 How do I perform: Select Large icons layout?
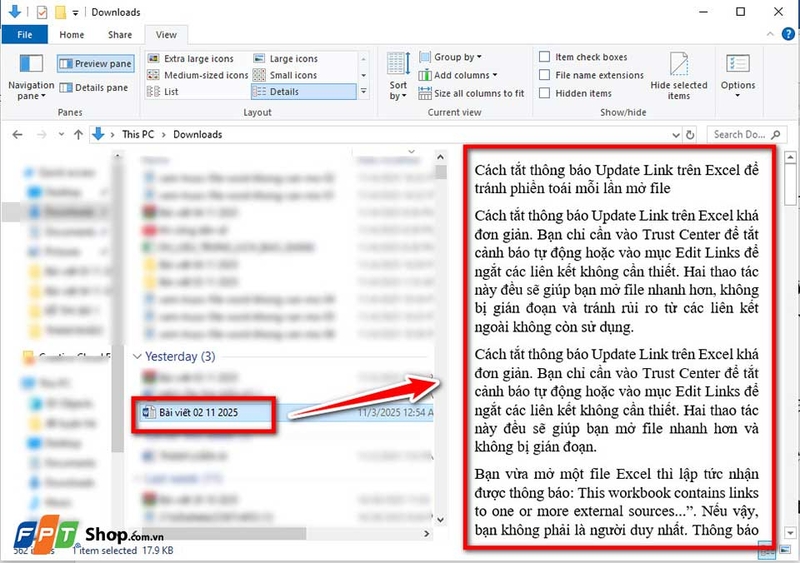click(286, 59)
